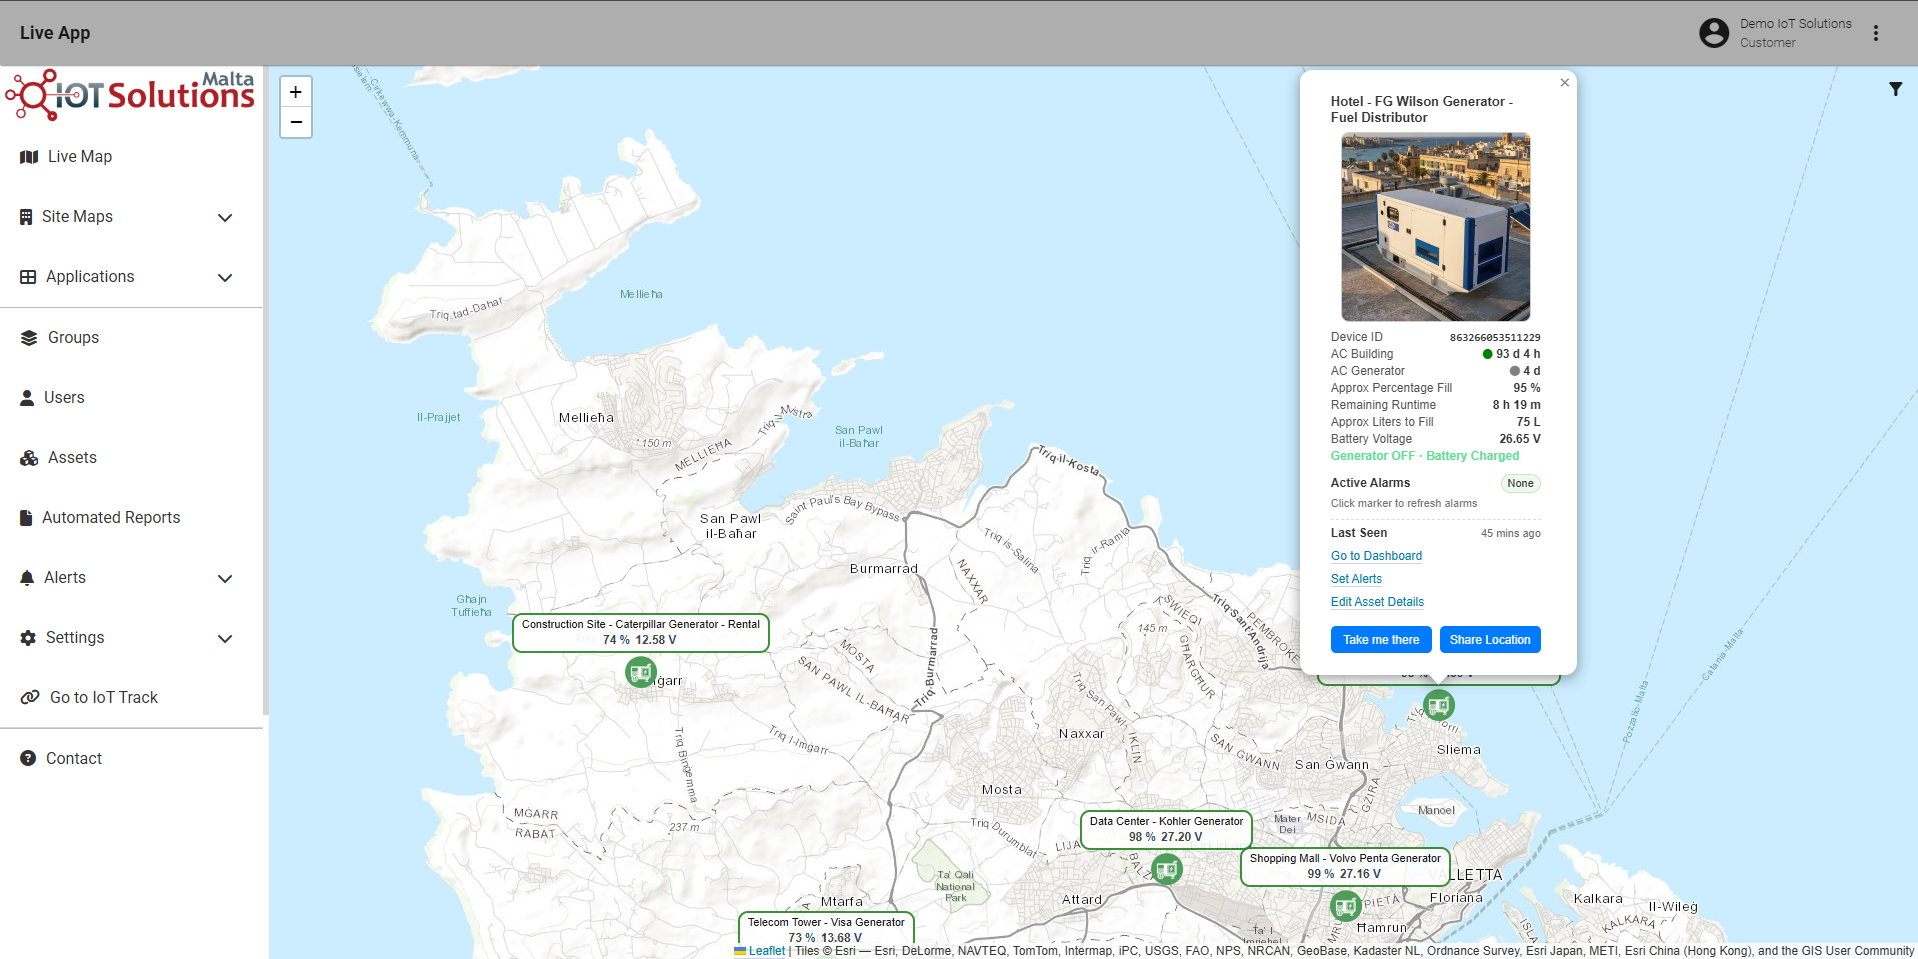
Task: Click the Edit Asset Details link
Action: tap(1377, 602)
